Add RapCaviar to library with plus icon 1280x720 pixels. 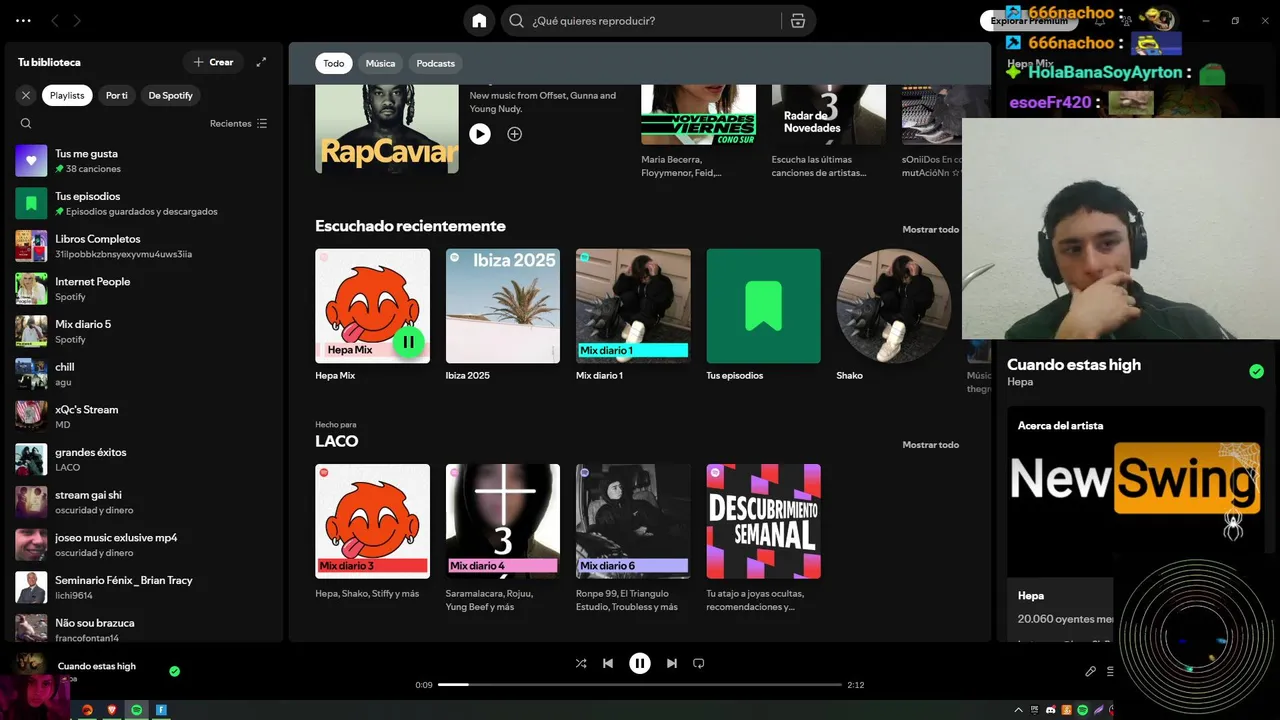click(514, 133)
